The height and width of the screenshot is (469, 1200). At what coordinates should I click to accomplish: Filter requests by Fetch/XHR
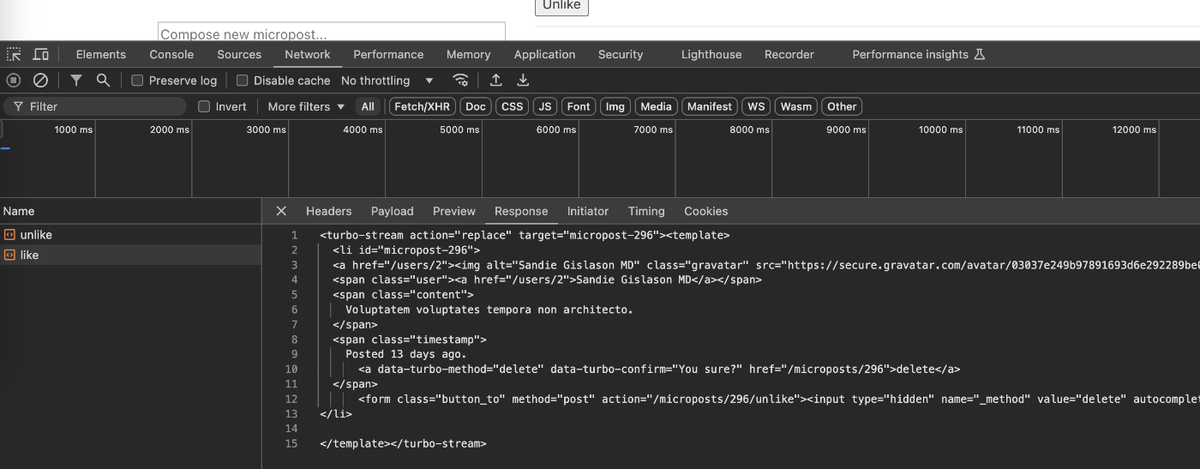pos(422,107)
